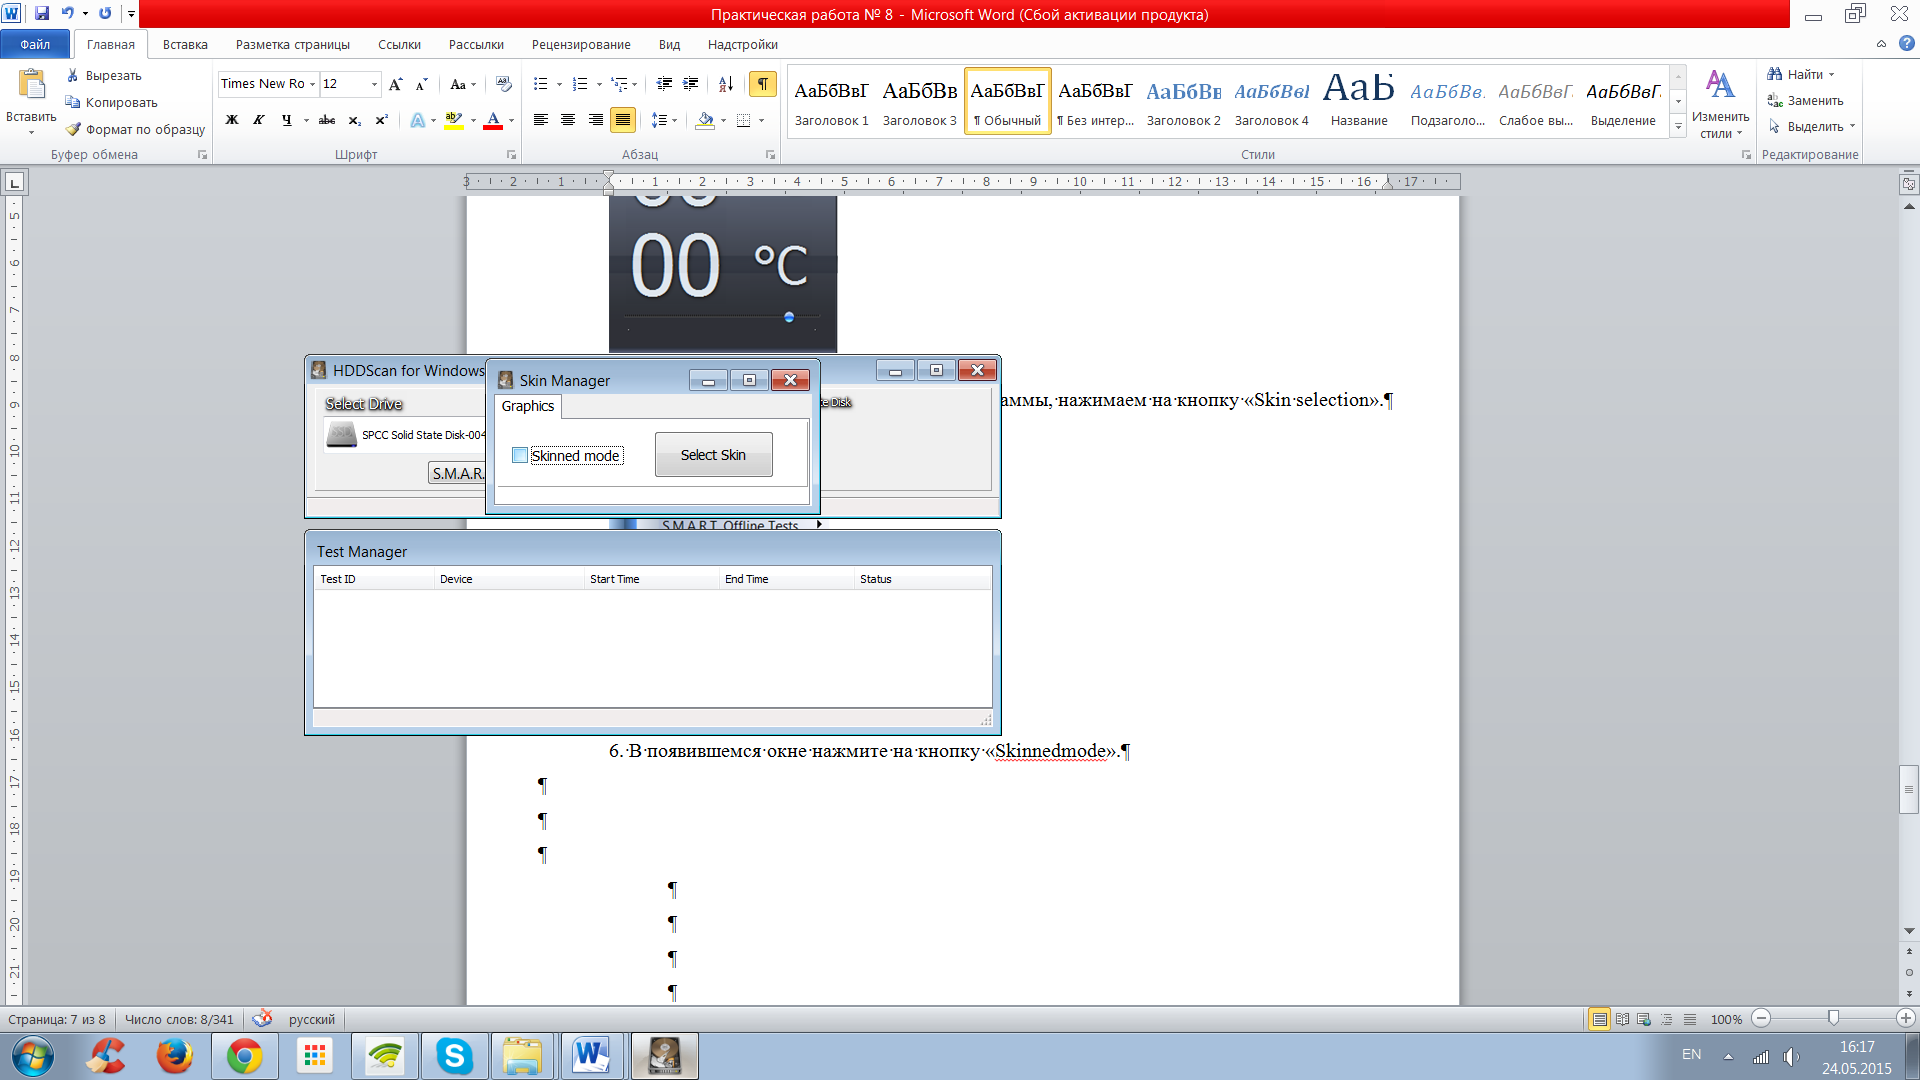Pick the red font color swatch
Viewport: 1920px width, 1080px height.
tap(493, 120)
